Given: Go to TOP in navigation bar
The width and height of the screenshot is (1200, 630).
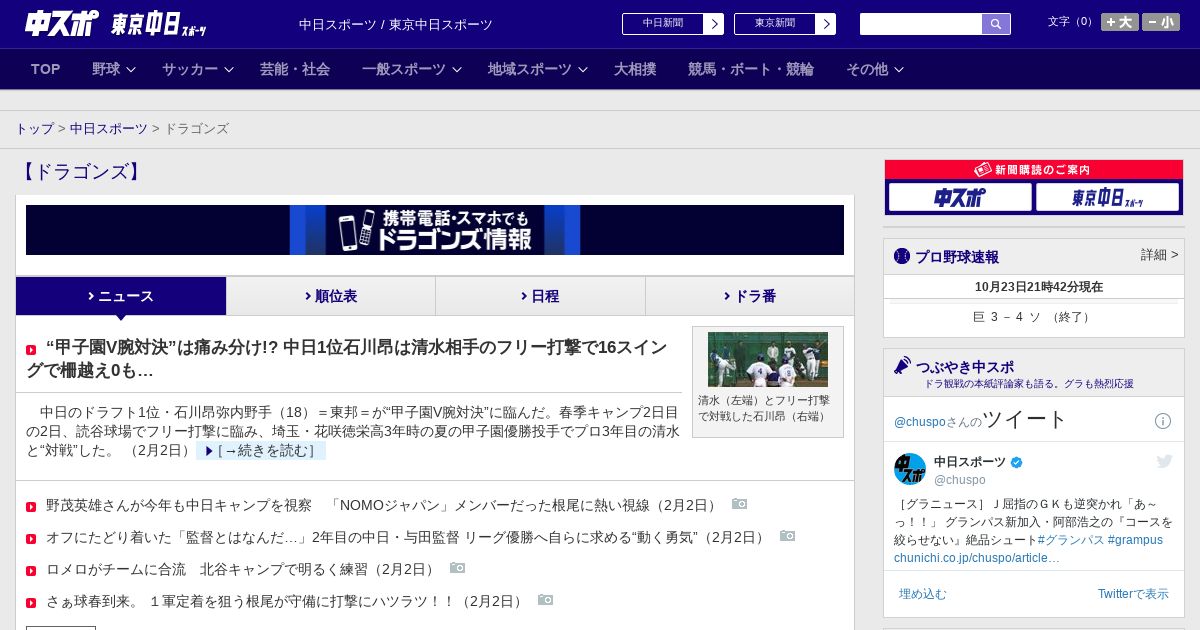Looking at the screenshot, I should 46,69.
